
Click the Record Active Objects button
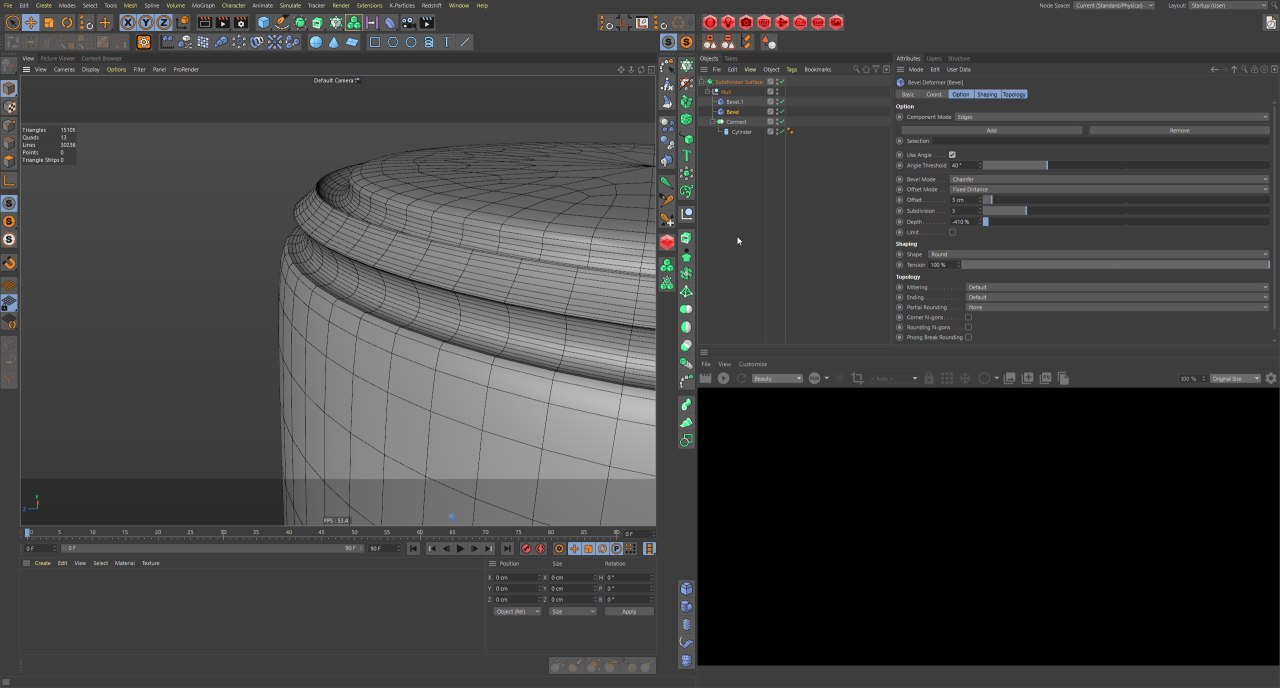point(526,548)
